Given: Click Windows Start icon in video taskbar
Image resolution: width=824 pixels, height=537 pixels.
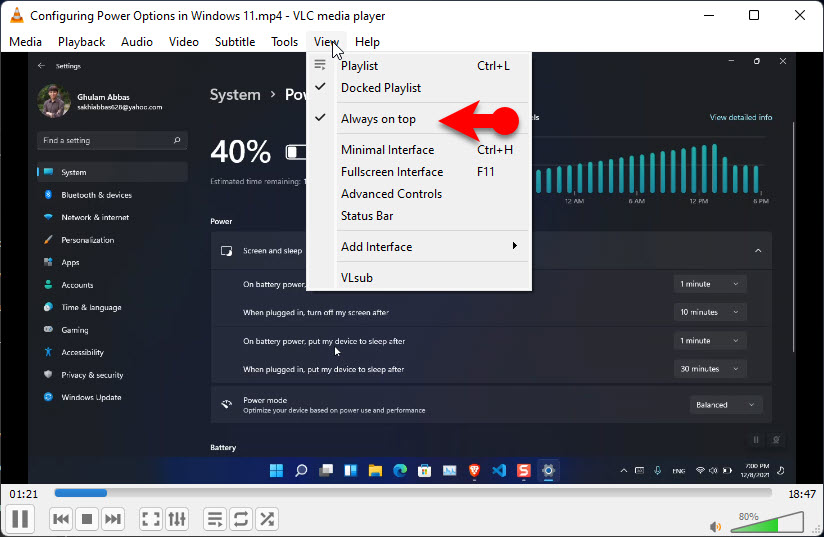Looking at the screenshot, I should coord(276,470).
